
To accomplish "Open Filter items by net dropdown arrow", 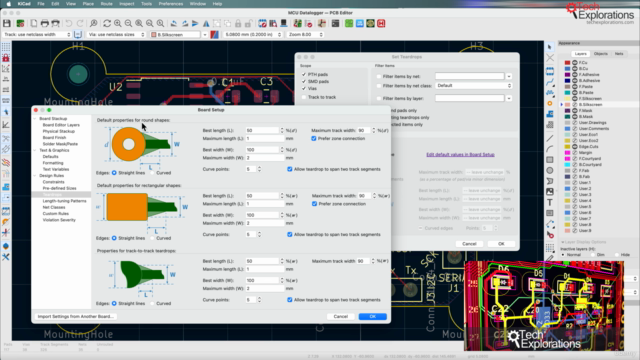I will click(509, 76).
